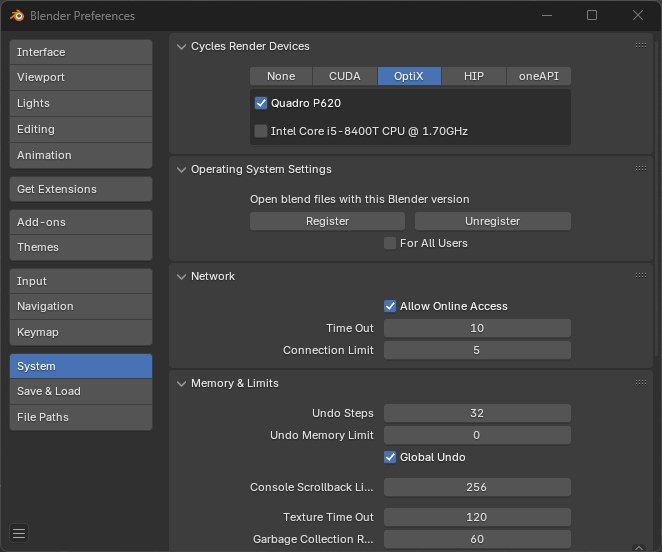Adjust the Undo Steps value field
This screenshot has height=552, width=662.
pos(477,413)
